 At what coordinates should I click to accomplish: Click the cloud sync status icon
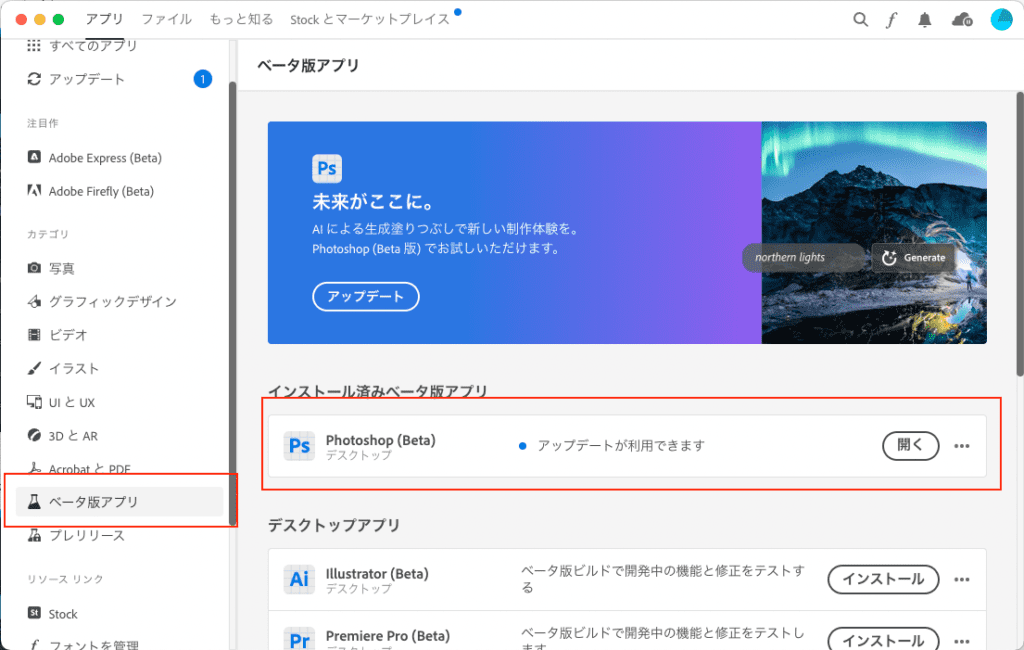[x=962, y=19]
